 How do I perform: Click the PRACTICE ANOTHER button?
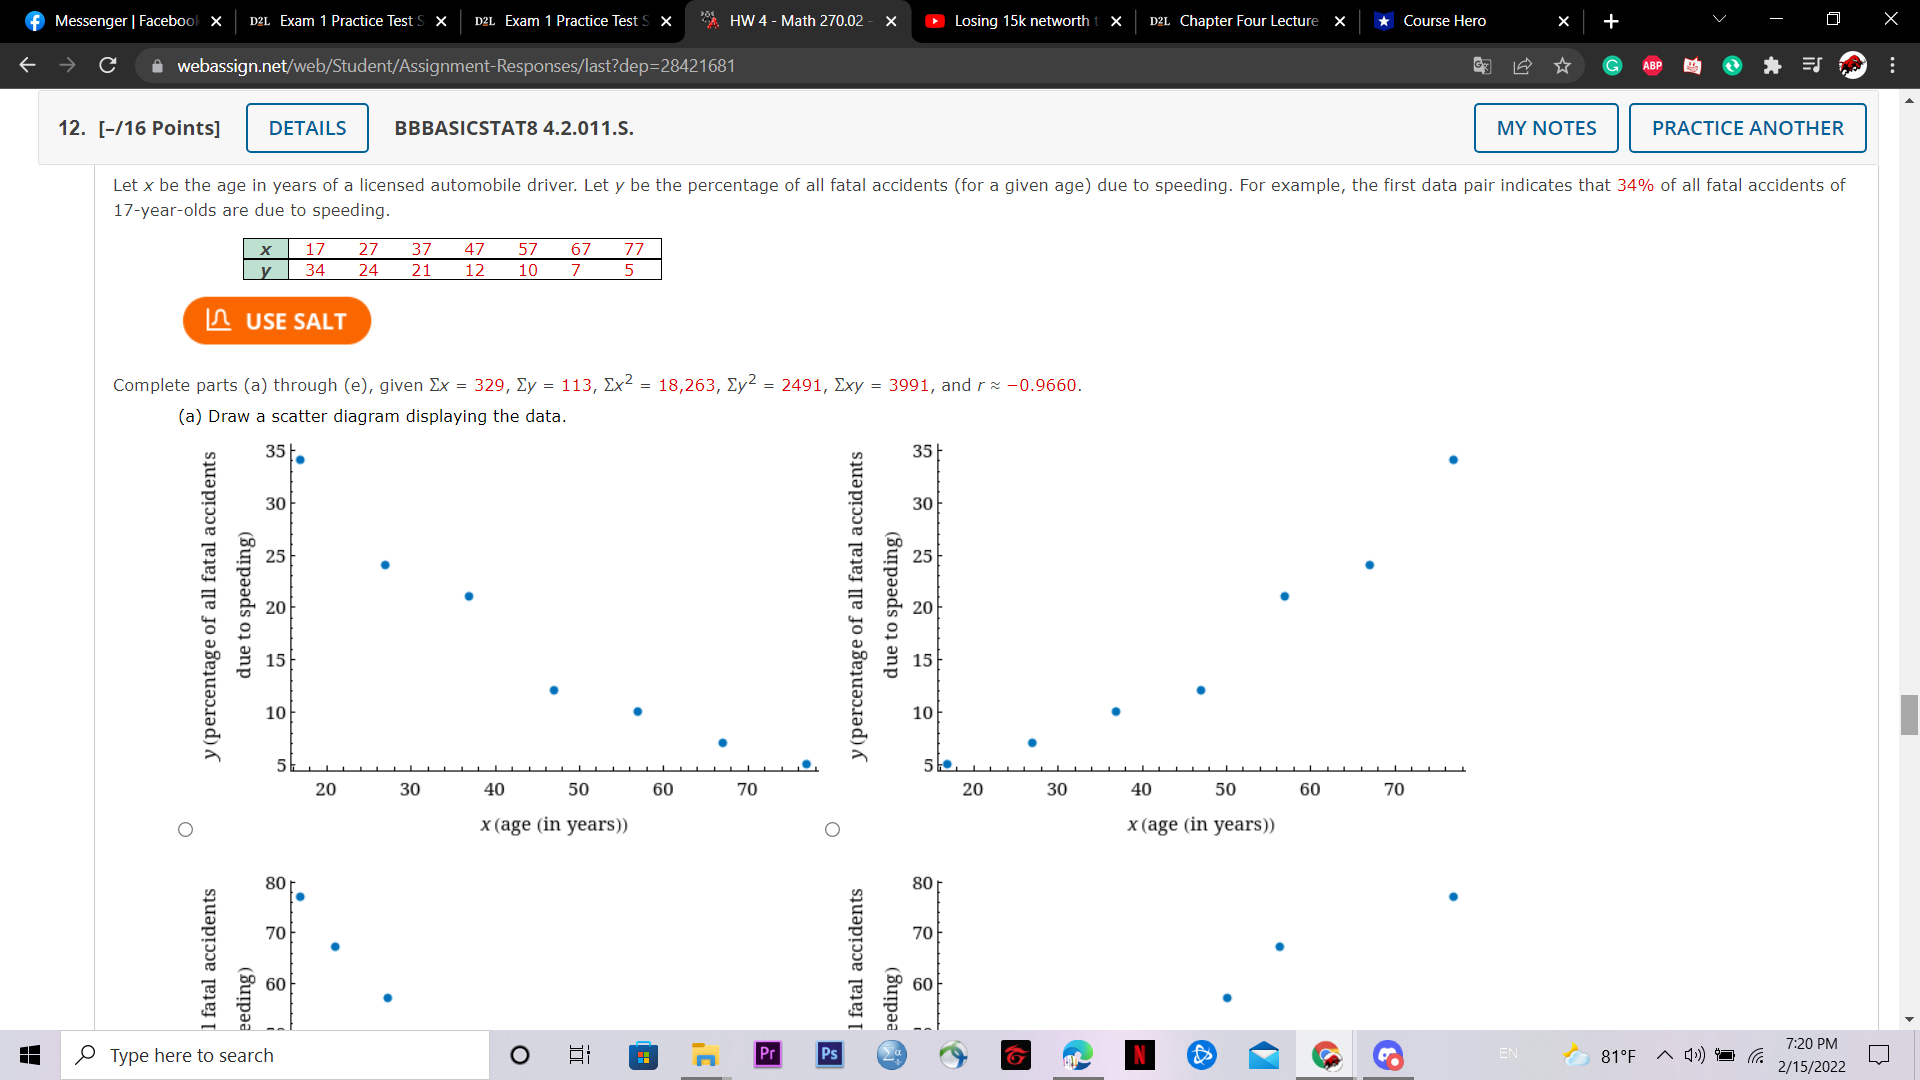(x=1747, y=128)
